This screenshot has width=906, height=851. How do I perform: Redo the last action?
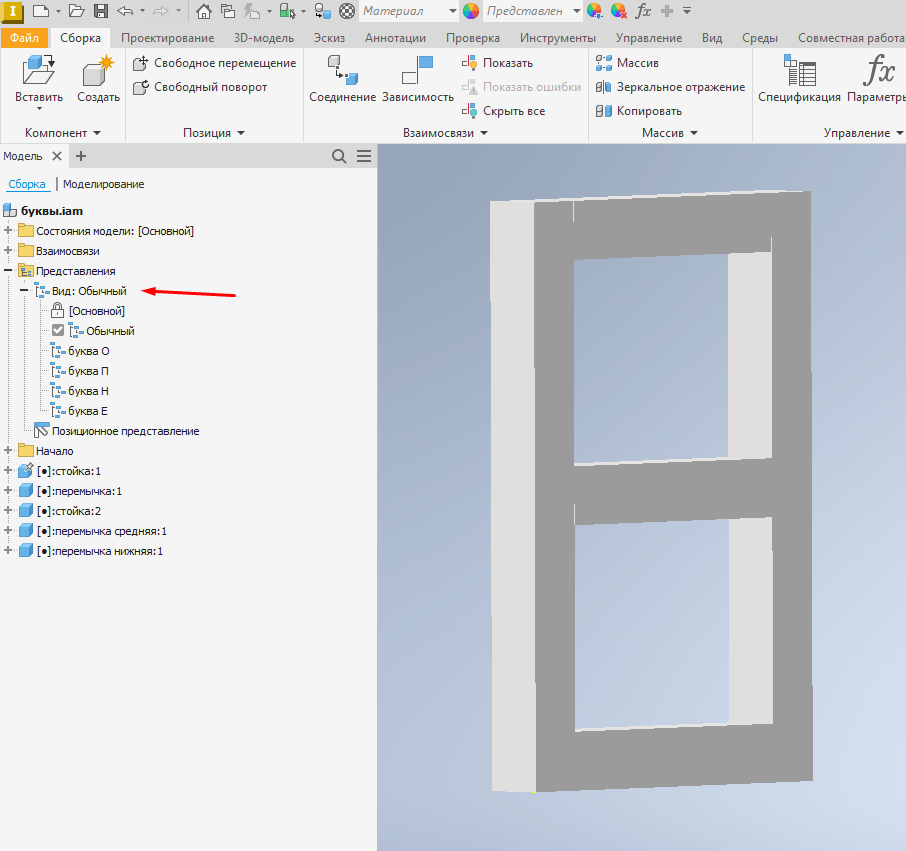[x=161, y=10]
